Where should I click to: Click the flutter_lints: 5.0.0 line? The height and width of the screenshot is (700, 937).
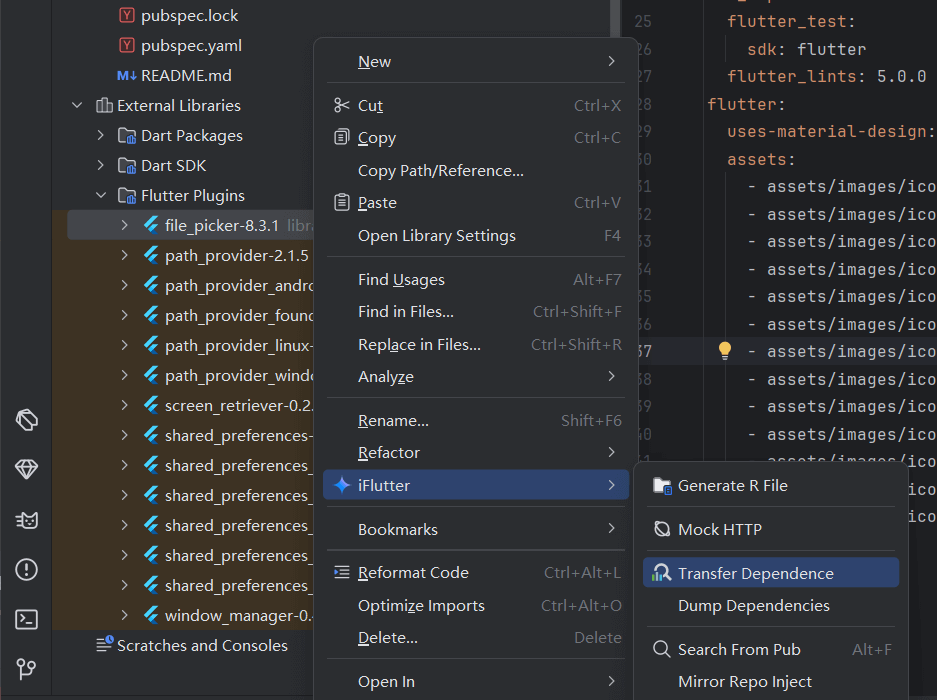[826, 77]
